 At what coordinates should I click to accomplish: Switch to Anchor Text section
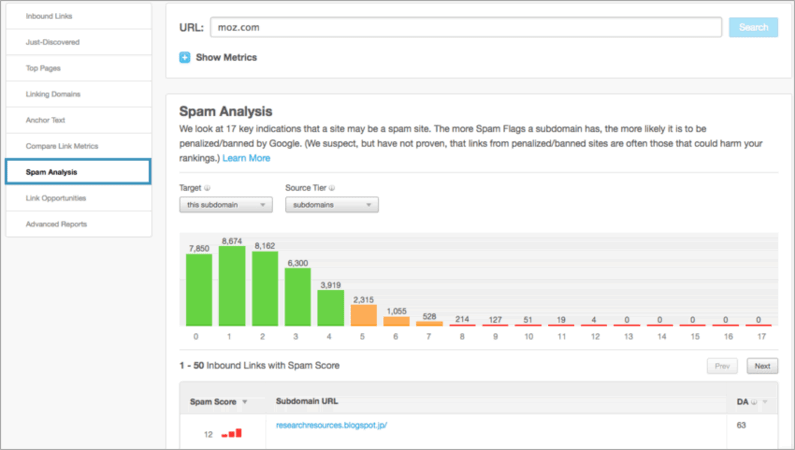[47, 120]
